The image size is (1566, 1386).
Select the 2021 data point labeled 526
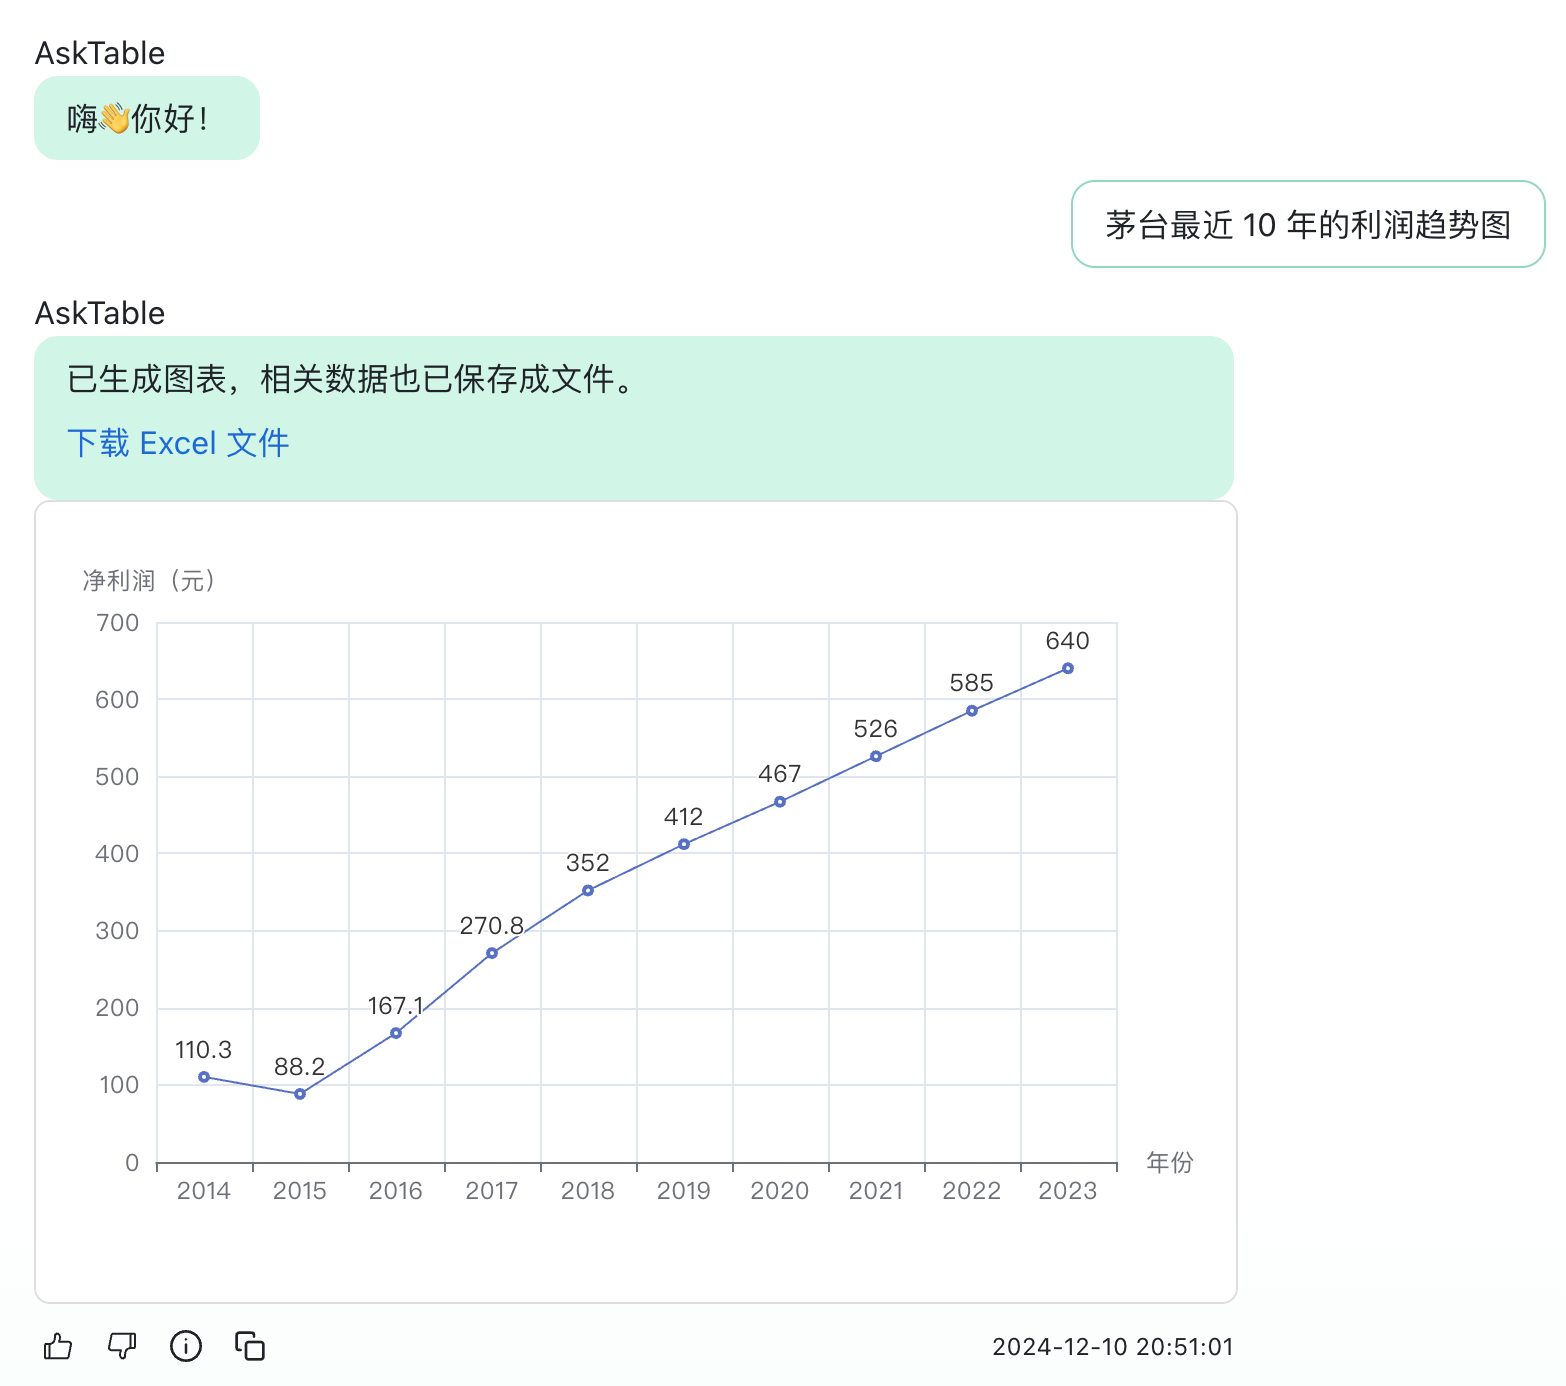[x=876, y=756]
